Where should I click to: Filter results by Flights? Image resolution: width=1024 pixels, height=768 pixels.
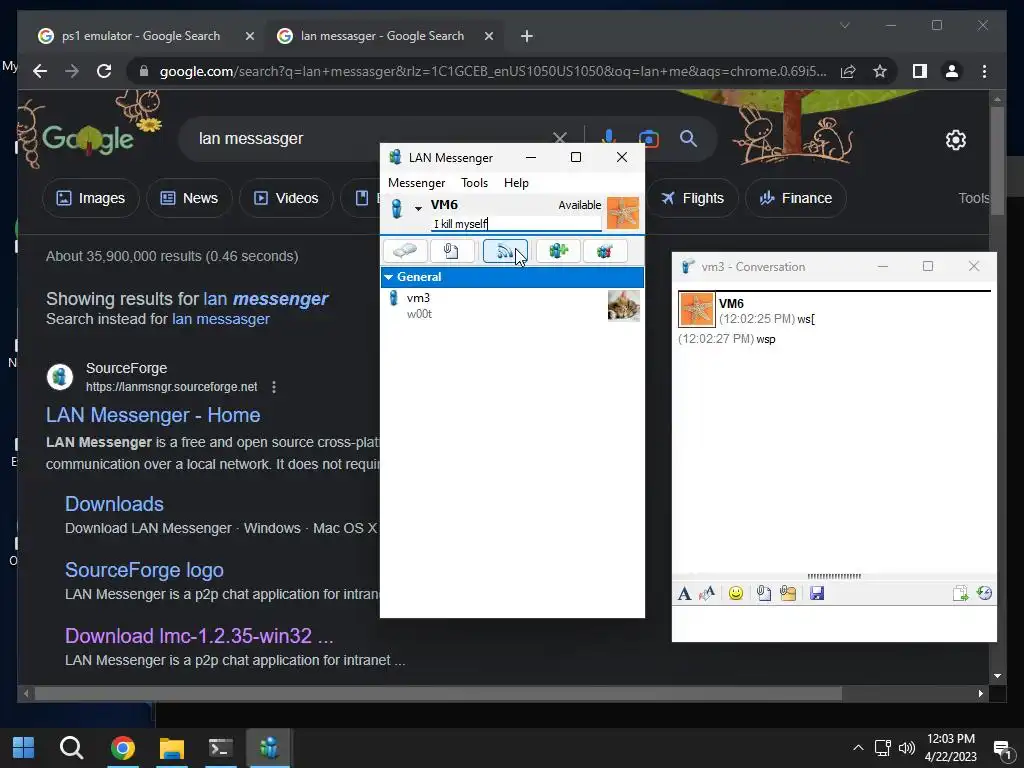[692, 198]
